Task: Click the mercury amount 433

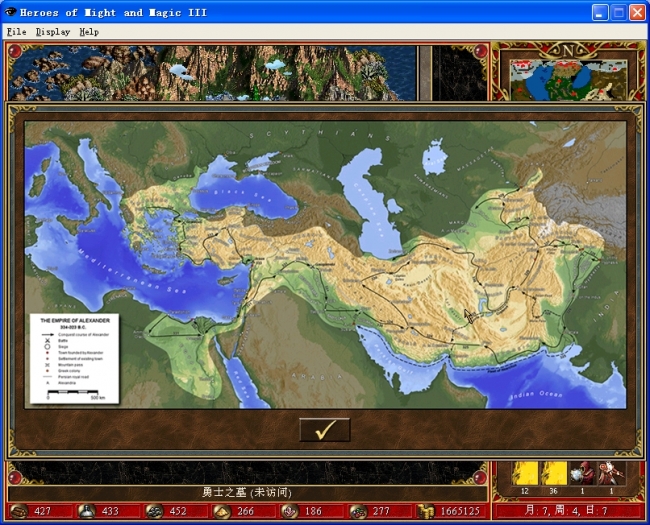Action: [x=110, y=511]
